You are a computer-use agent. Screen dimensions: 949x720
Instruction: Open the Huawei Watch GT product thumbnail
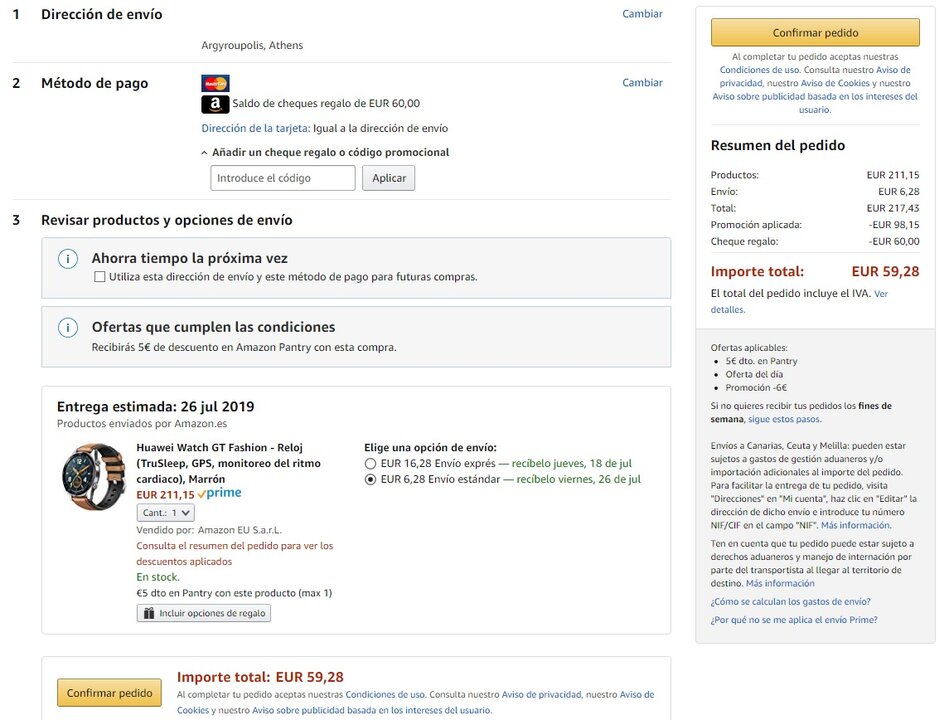[x=93, y=477]
